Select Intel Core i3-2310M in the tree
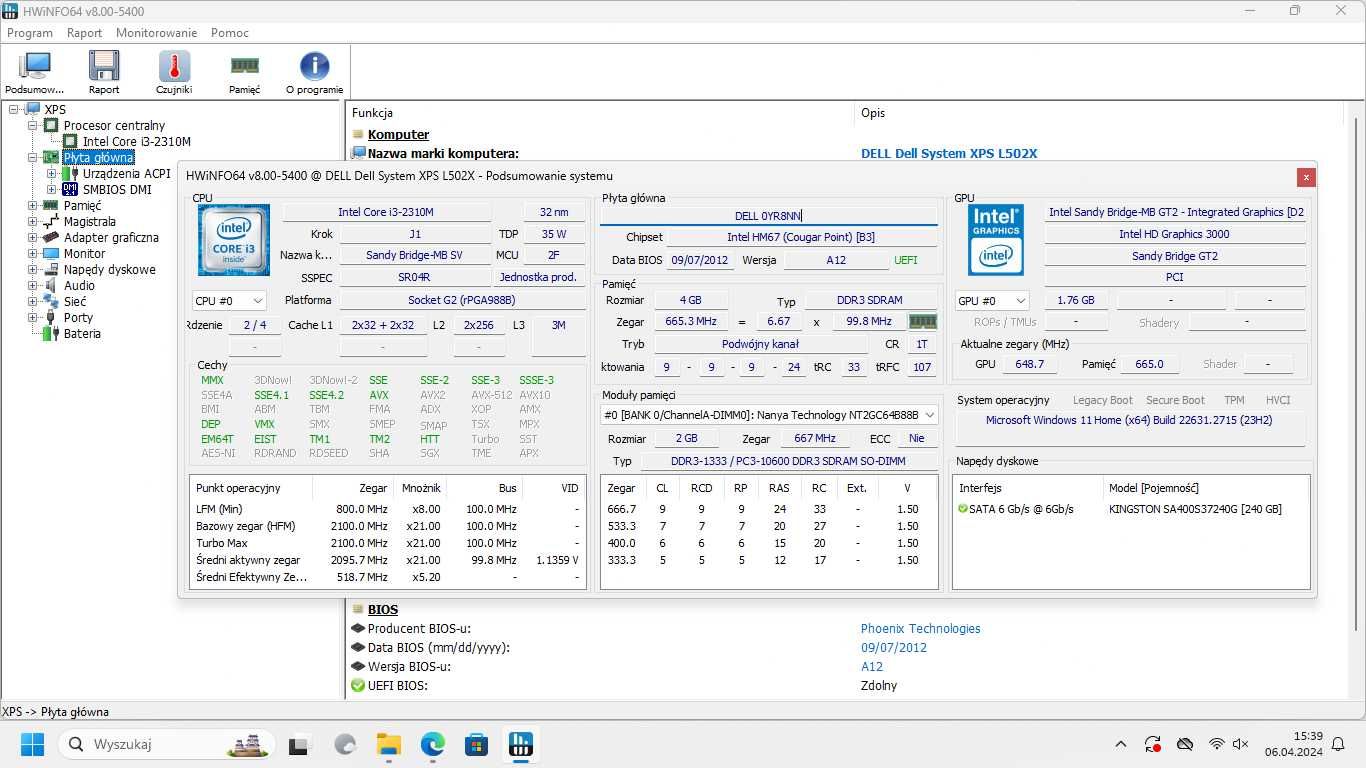The width and height of the screenshot is (1366, 768). pos(137,142)
